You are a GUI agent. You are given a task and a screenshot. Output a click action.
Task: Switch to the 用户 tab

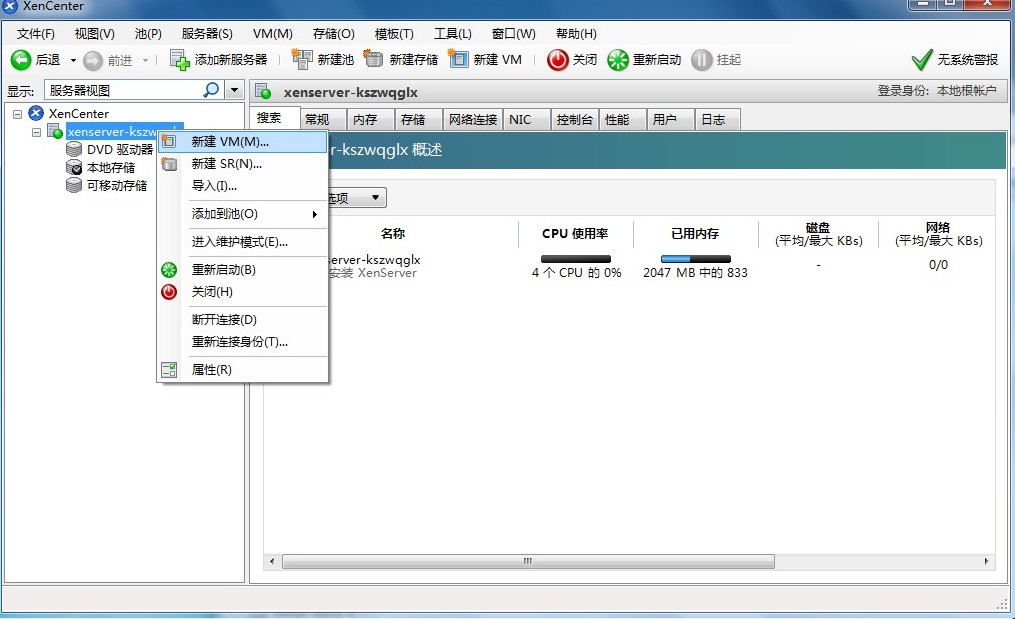pos(671,119)
